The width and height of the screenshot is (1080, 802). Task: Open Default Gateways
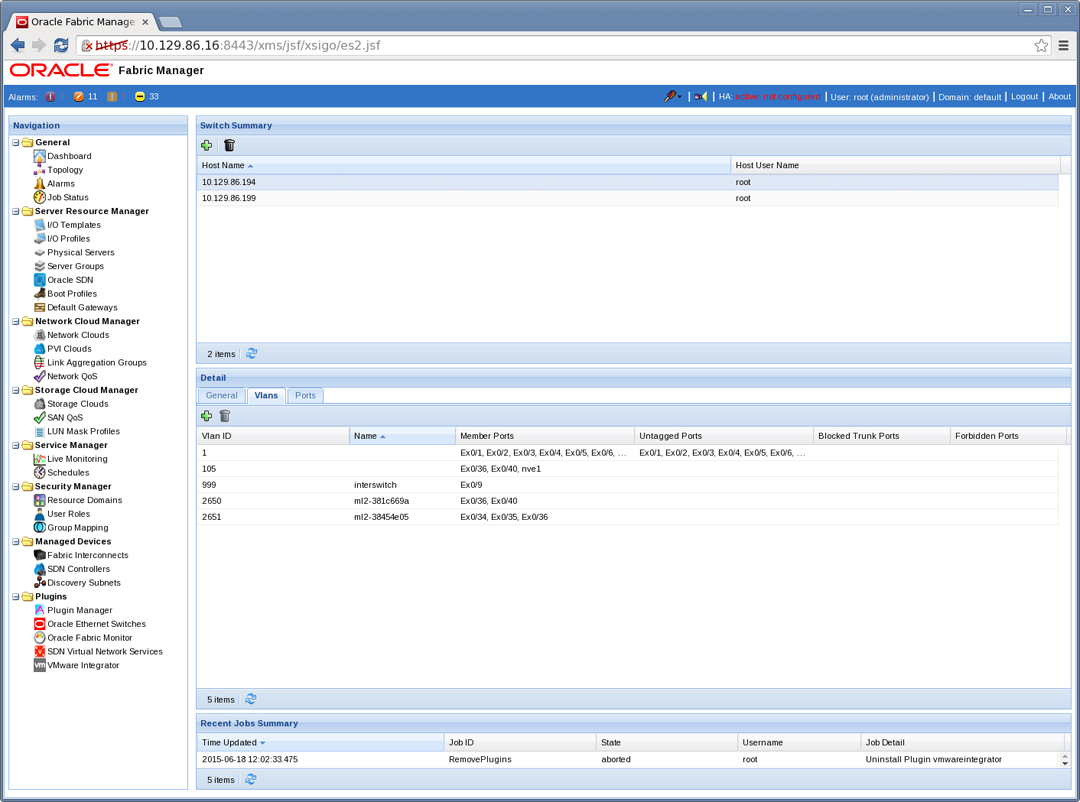[x=82, y=307]
